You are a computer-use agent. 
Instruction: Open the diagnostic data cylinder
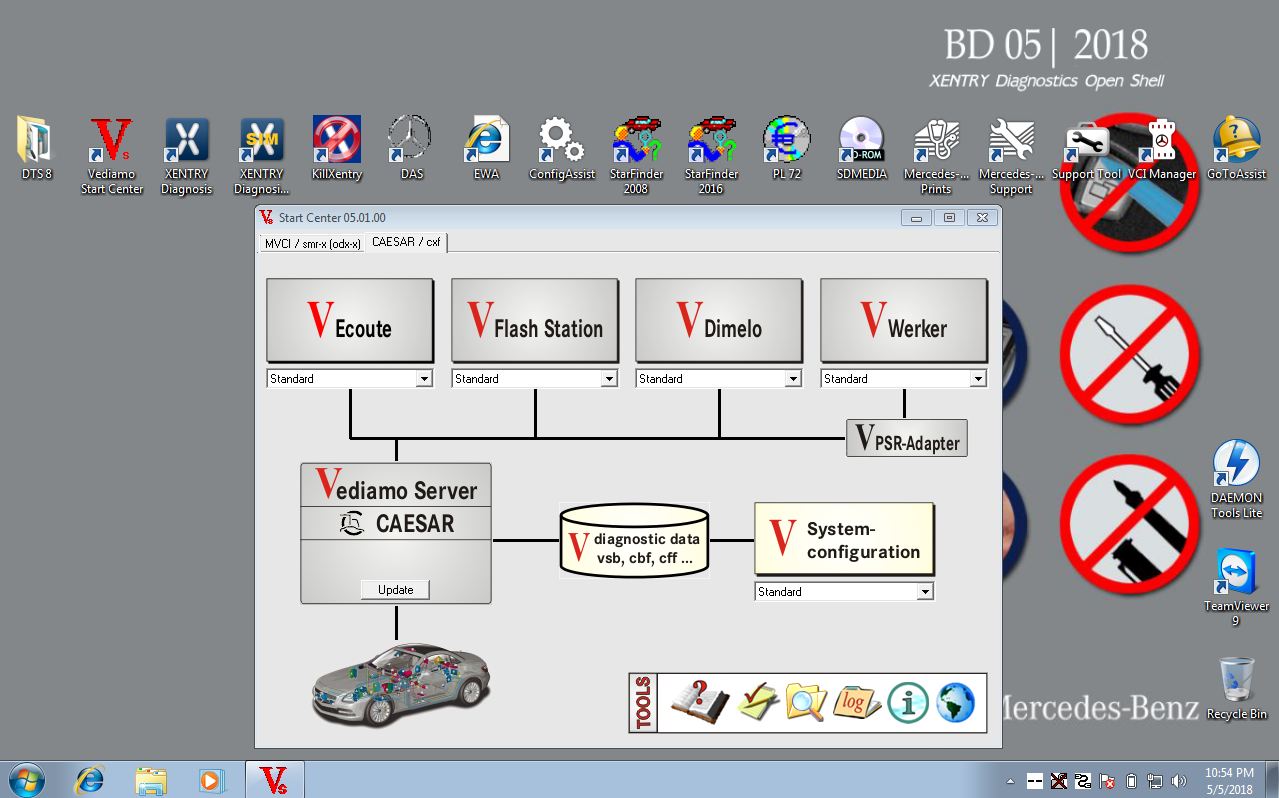tap(634, 540)
